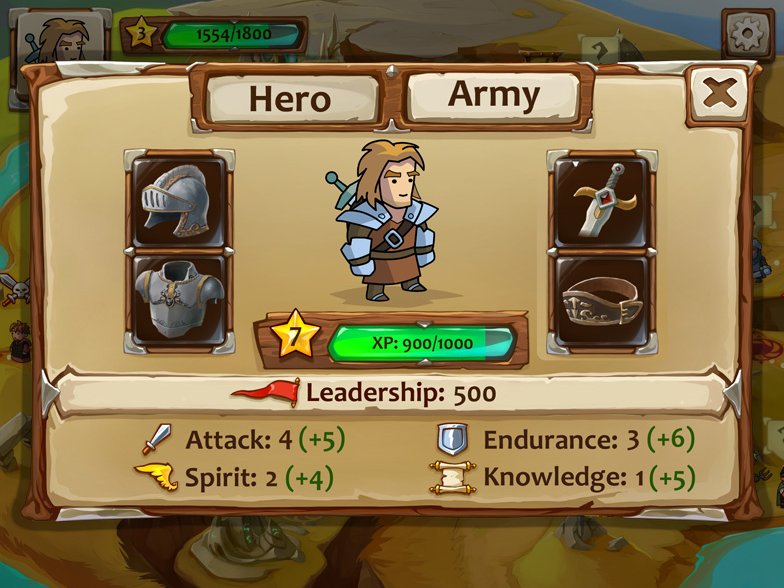Select the helmet equipment slot

(x=179, y=202)
